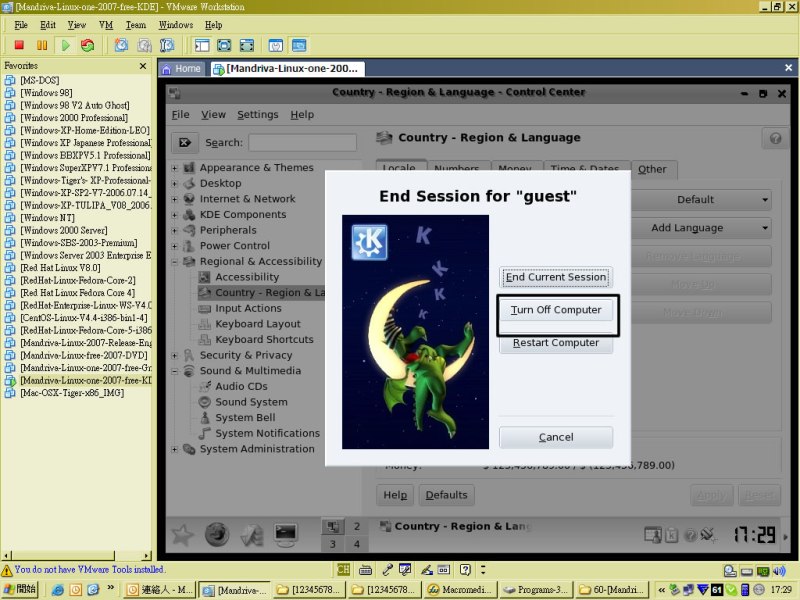Click the yellow warning icon in VMware status bar
Image resolution: width=800 pixels, height=600 pixels.
tap(7, 570)
